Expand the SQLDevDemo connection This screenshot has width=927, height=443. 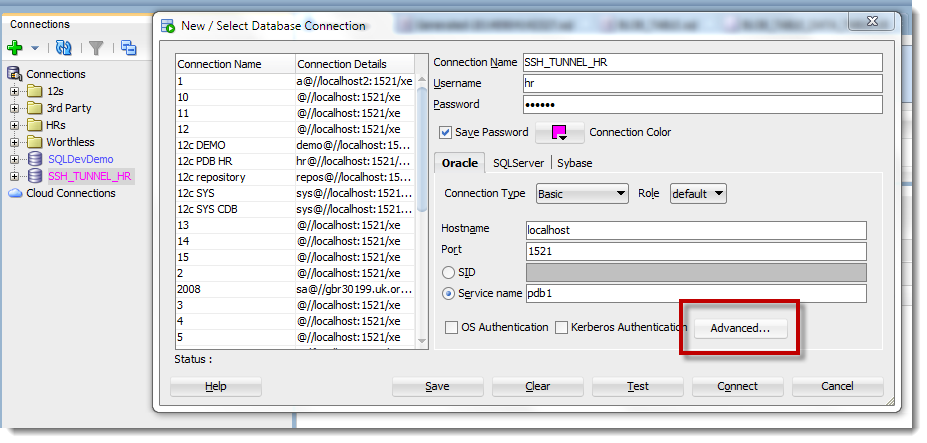pyautogui.click(x=15, y=160)
